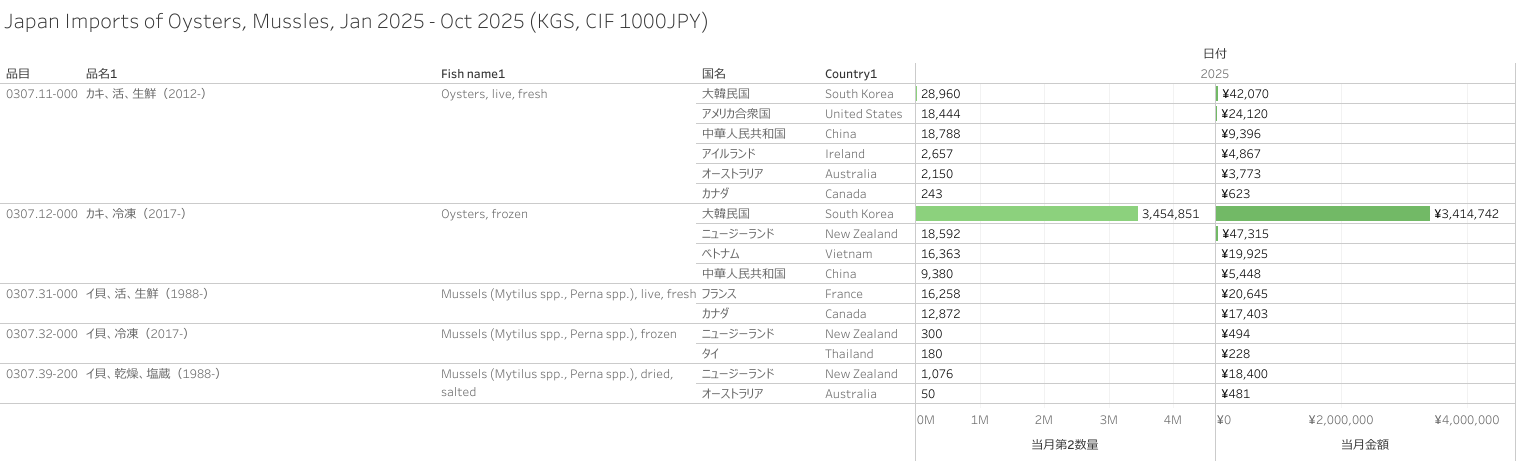Image resolution: width=1517 pixels, height=461 pixels.
Task: Click the "Thailand" country label
Action: click(x=849, y=354)
